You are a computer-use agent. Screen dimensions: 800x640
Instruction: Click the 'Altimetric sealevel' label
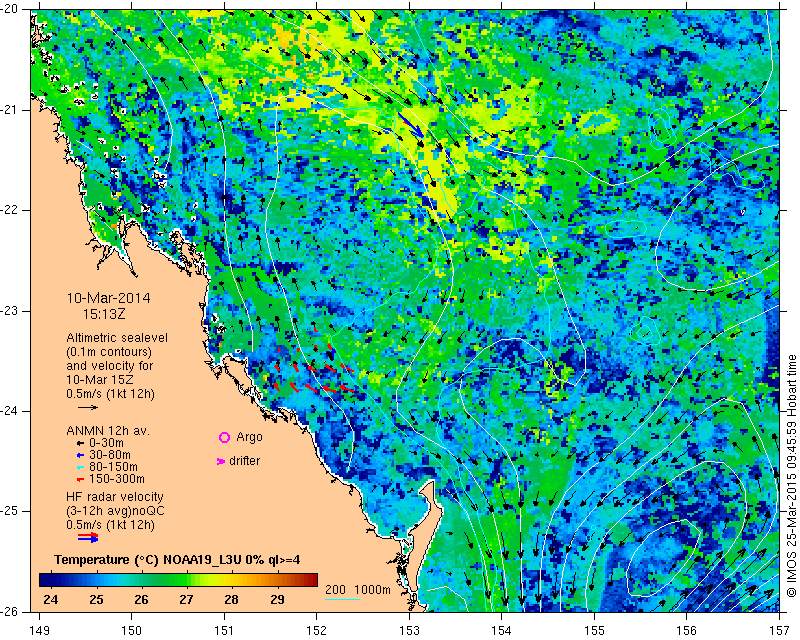117,338
